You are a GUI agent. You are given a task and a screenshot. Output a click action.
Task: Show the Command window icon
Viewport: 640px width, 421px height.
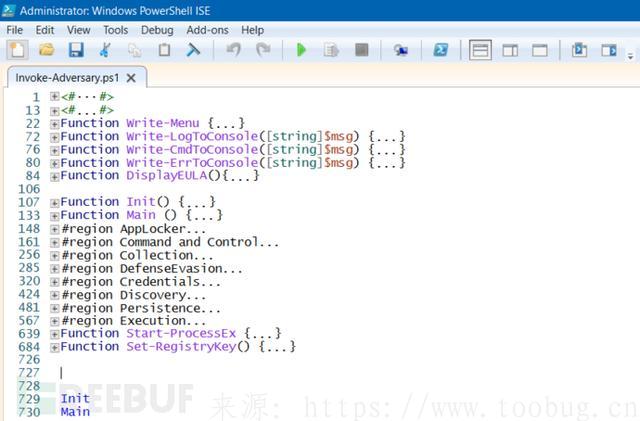[x=579, y=50]
